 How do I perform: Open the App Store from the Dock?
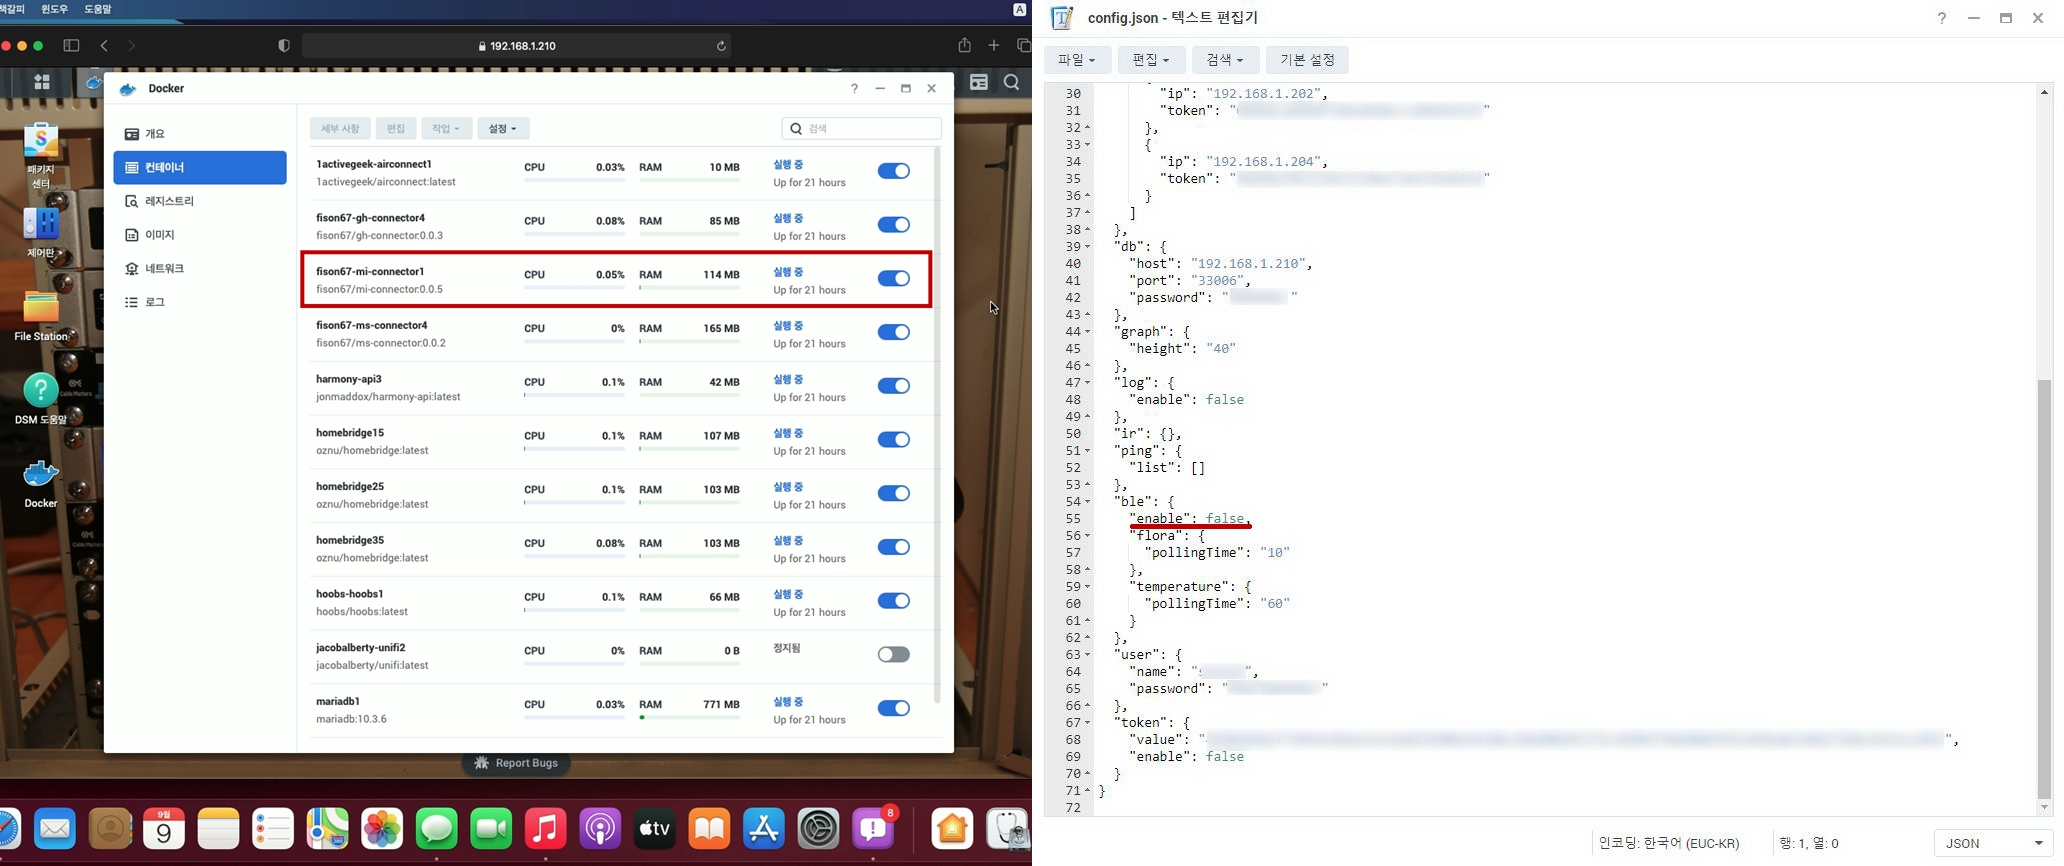point(764,829)
